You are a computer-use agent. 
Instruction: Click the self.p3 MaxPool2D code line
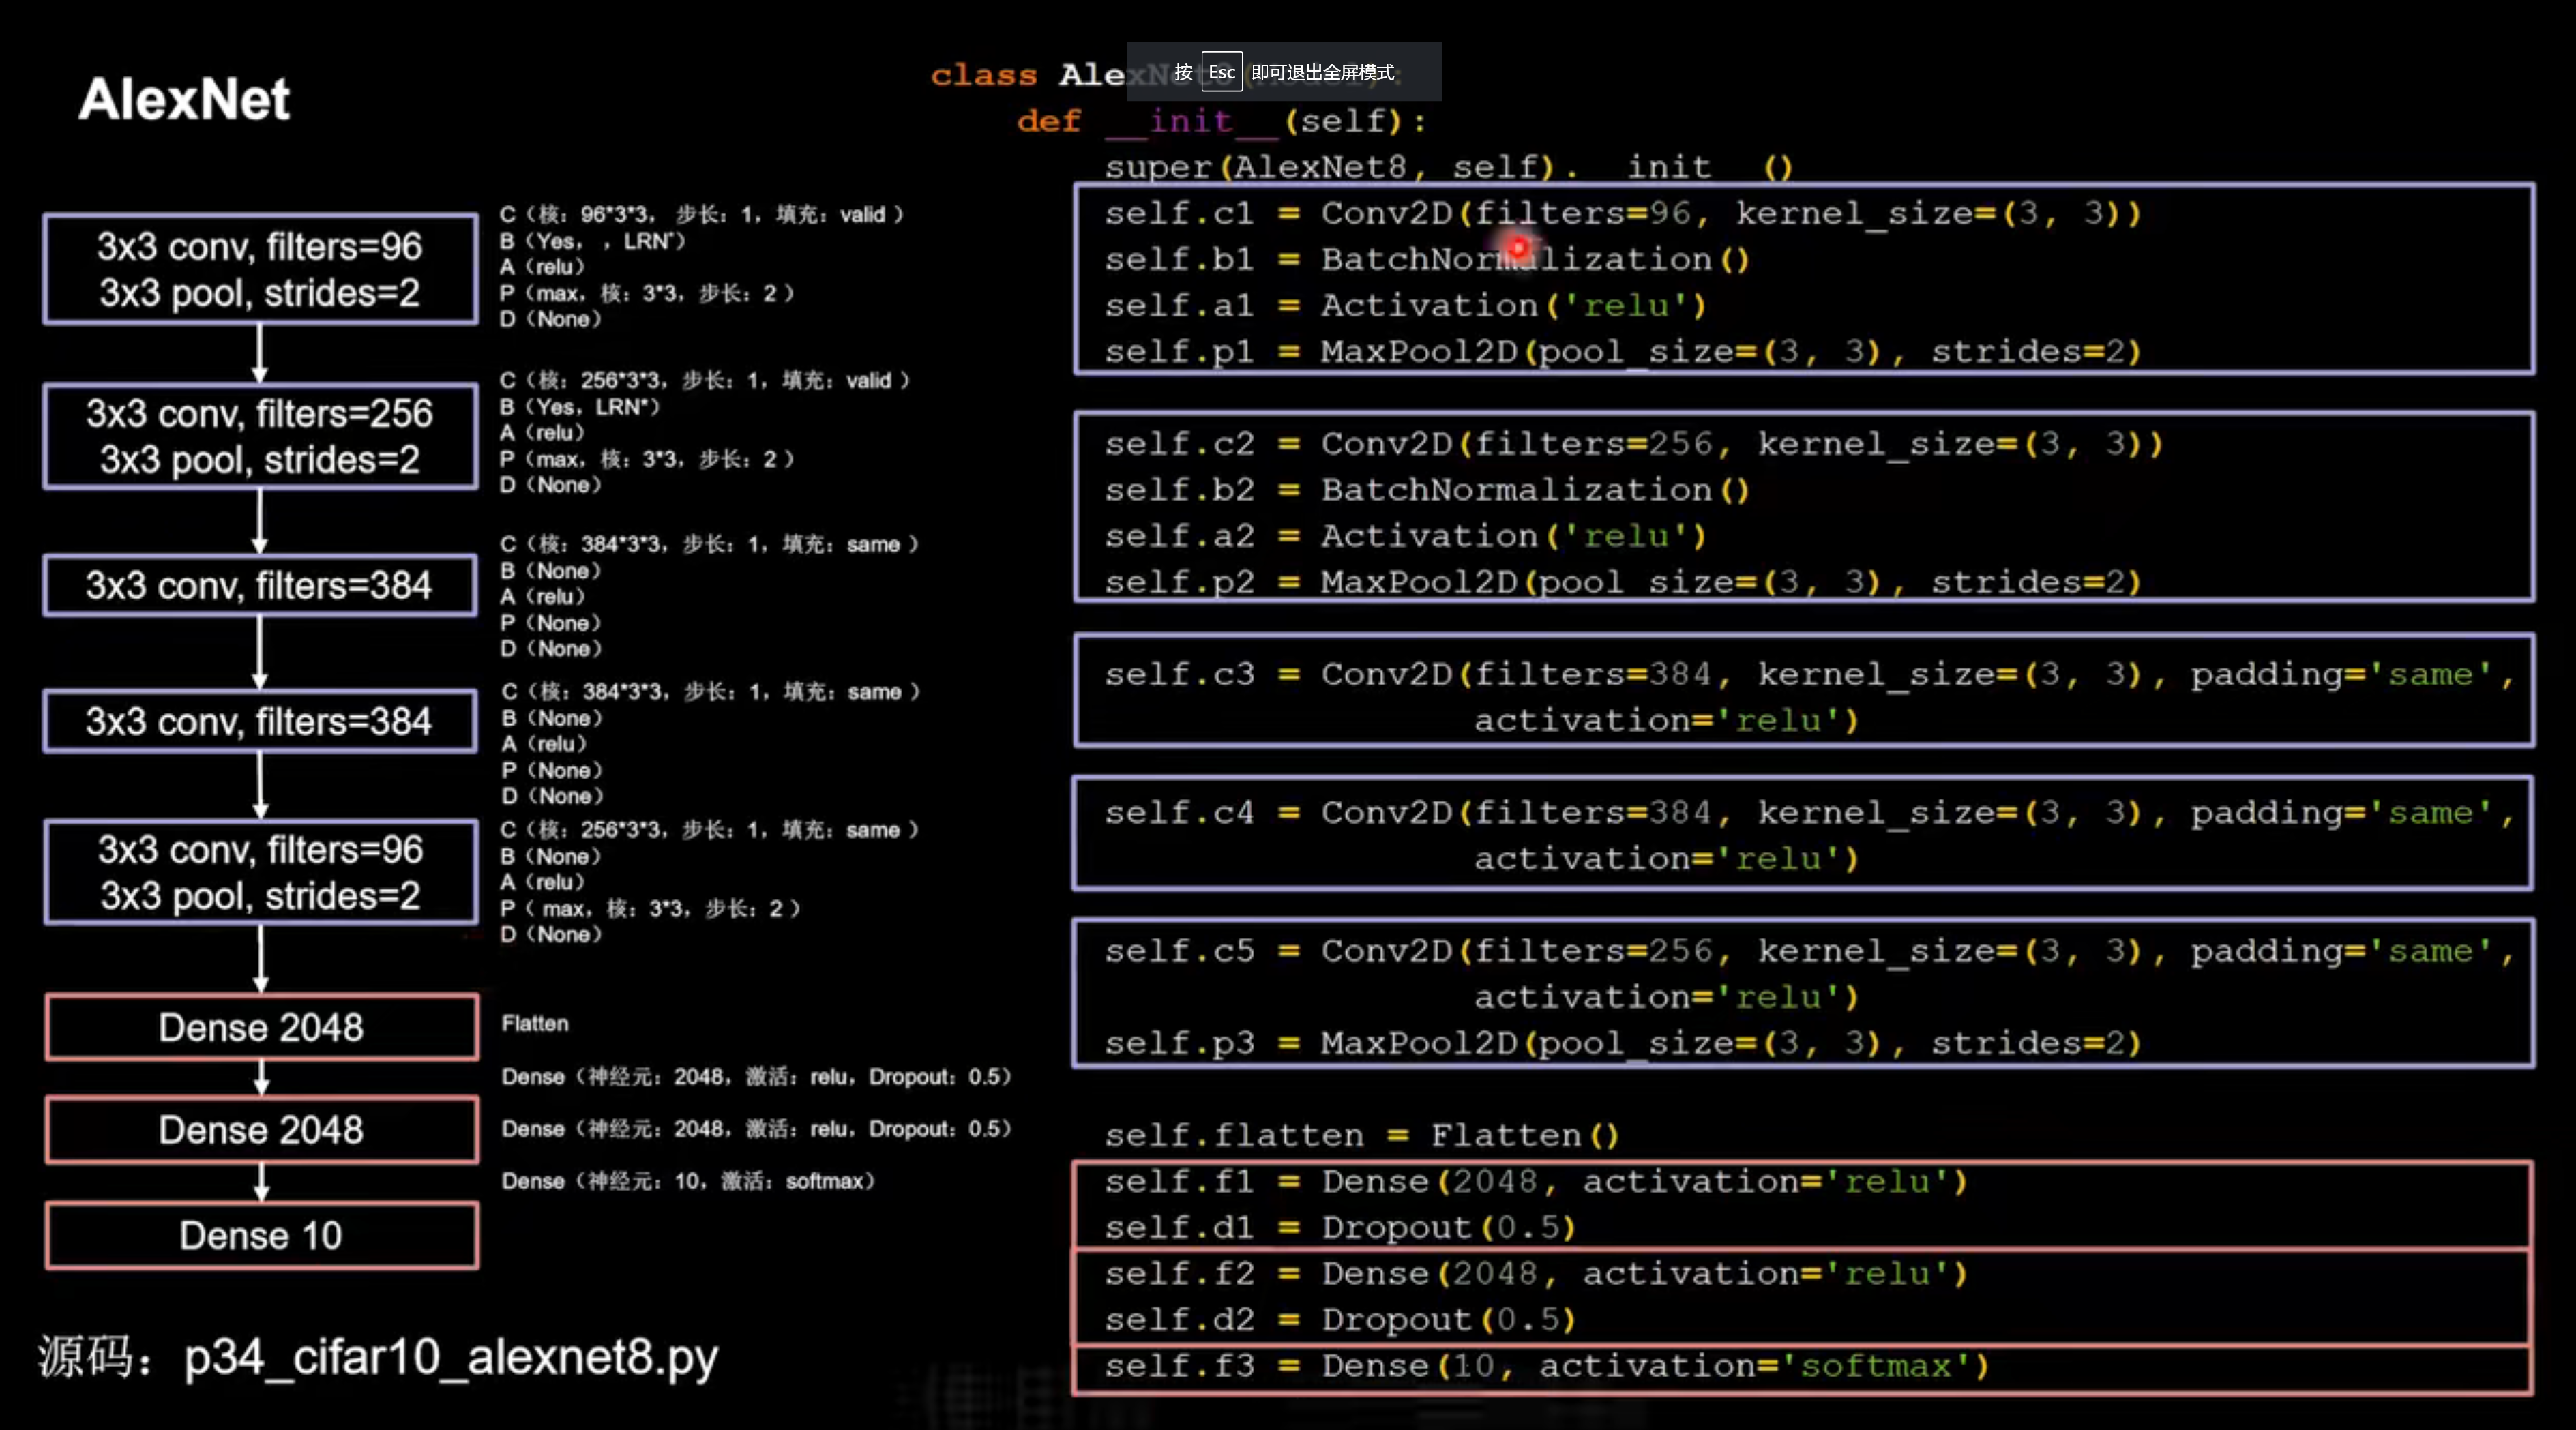[x=1620, y=1043]
